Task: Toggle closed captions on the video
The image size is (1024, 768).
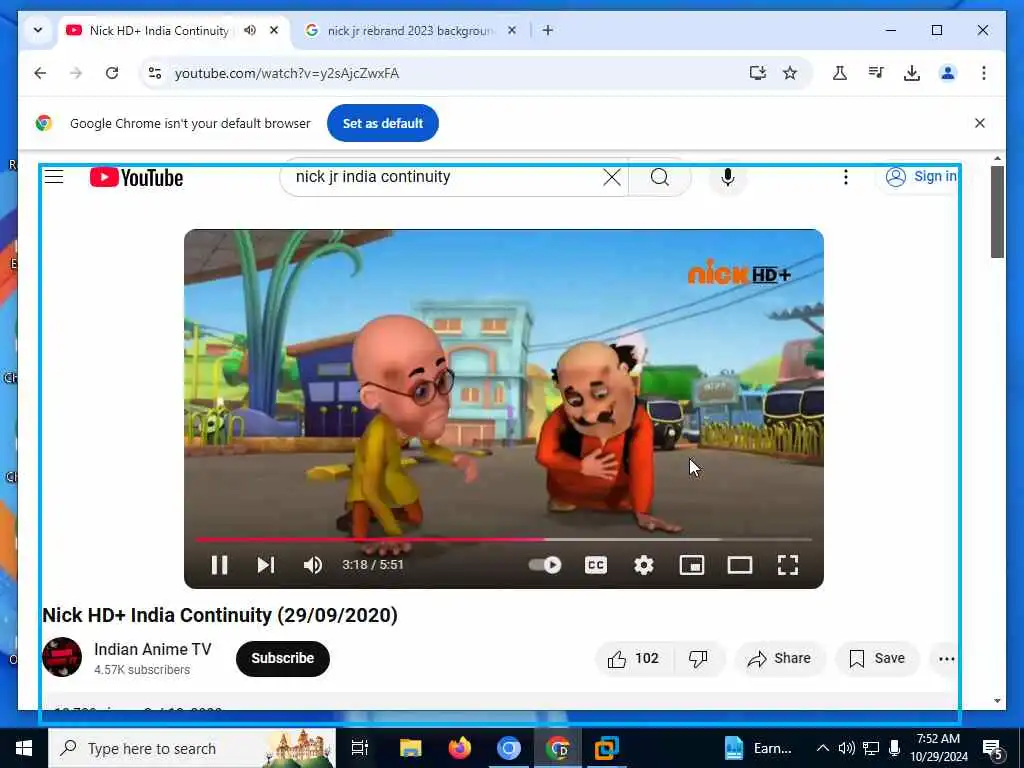Action: click(596, 565)
